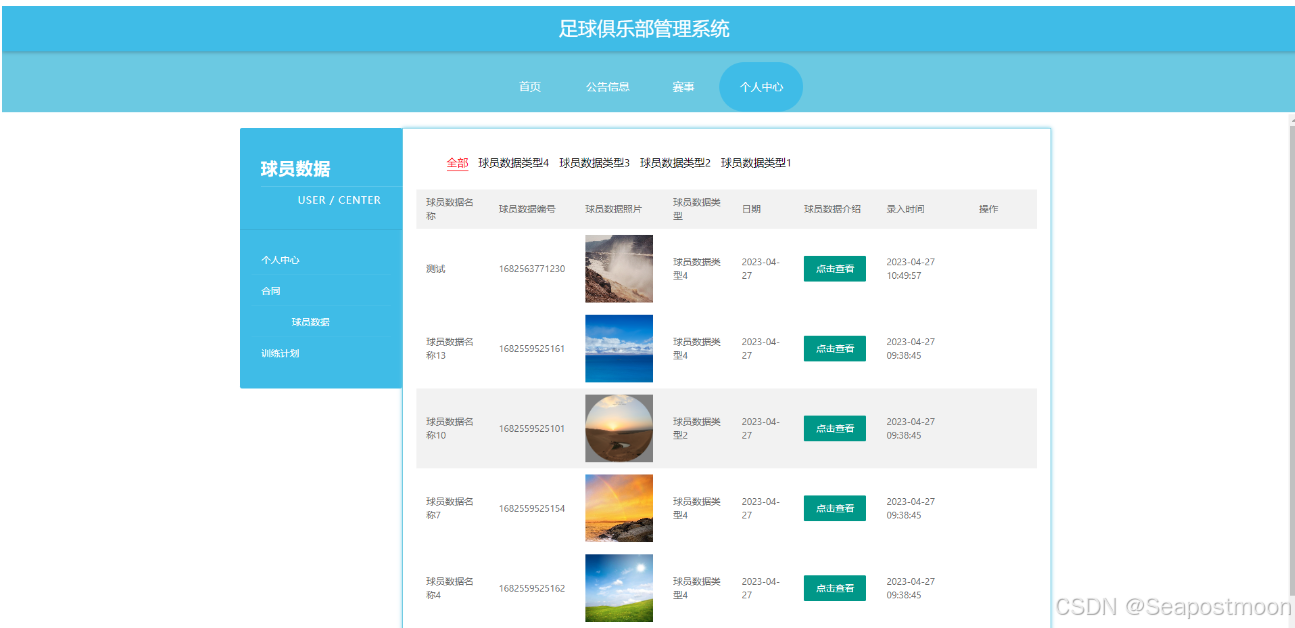The width and height of the screenshot is (1295, 628).
Task: Select the 赛事 navigation item
Action: [x=682, y=87]
